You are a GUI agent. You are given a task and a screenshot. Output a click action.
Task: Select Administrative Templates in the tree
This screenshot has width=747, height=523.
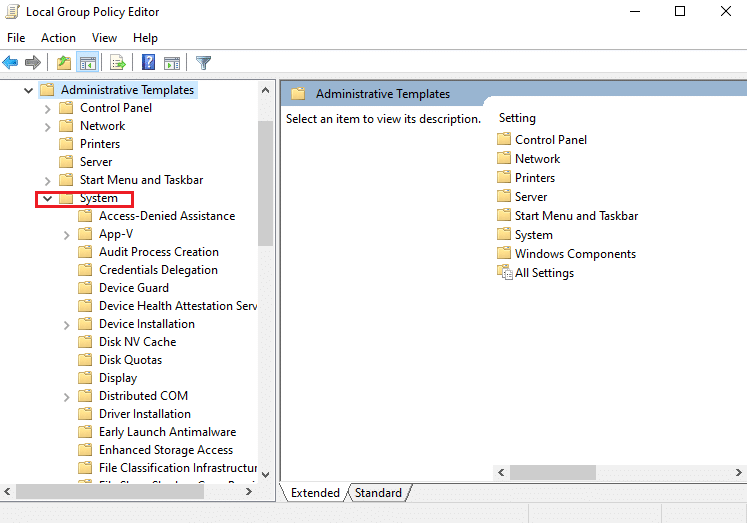pyautogui.click(x=127, y=90)
